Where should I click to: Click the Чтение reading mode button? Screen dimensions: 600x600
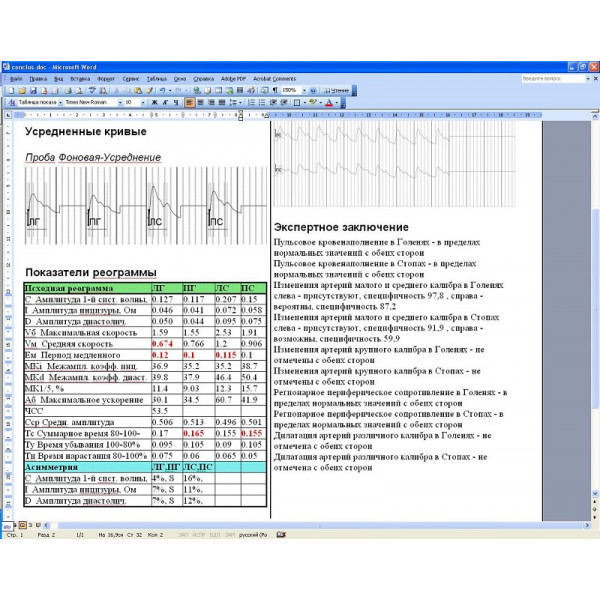pyautogui.click(x=337, y=91)
